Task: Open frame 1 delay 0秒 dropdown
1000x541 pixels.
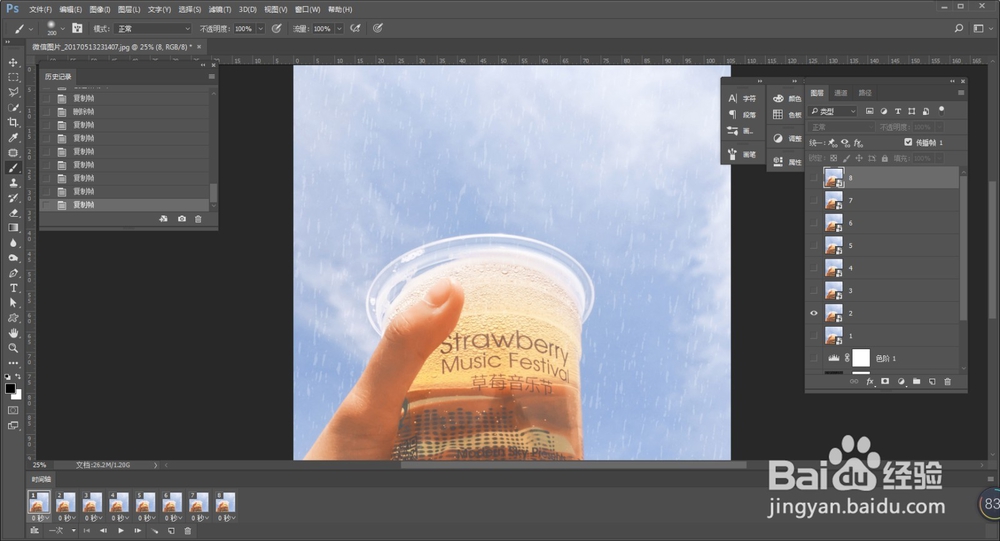Action: point(39,518)
